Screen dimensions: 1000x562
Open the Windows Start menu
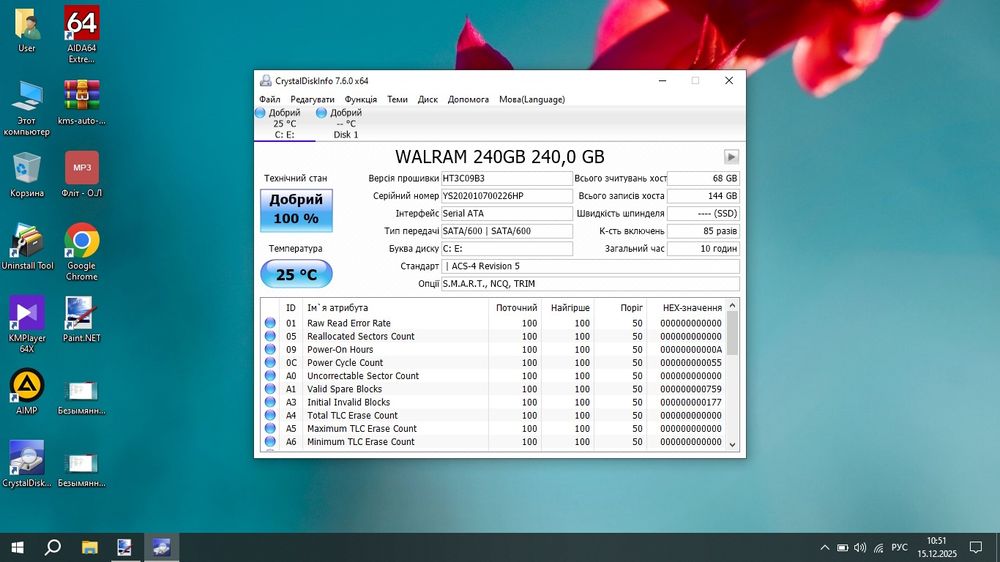(x=17, y=547)
